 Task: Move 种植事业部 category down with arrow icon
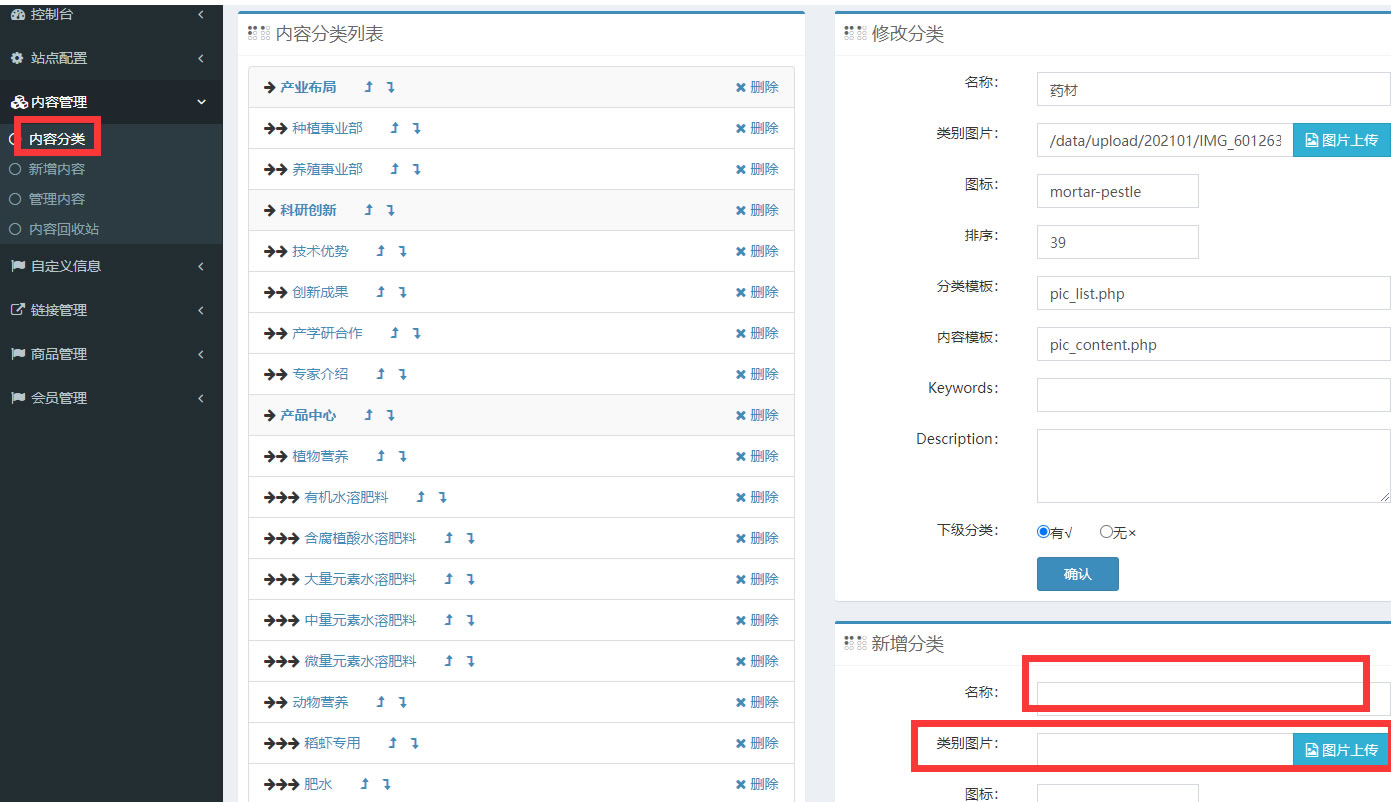point(416,129)
